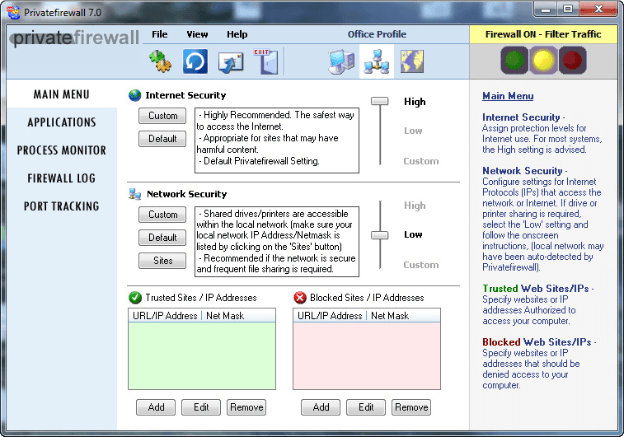Open the Help menu

point(237,34)
